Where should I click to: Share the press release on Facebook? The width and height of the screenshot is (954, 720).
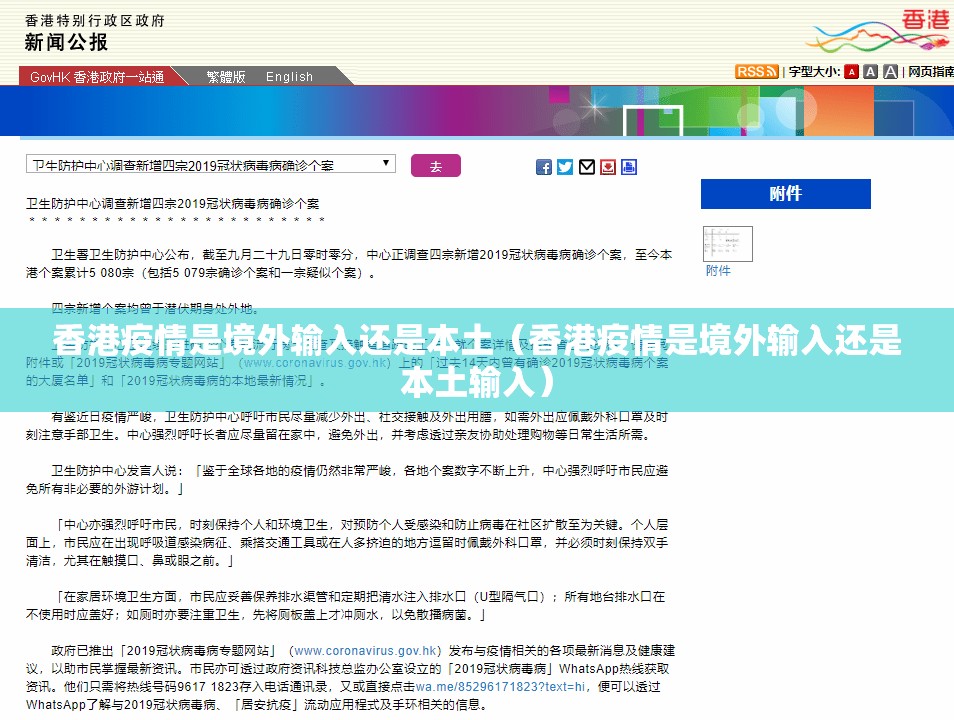[543, 167]
